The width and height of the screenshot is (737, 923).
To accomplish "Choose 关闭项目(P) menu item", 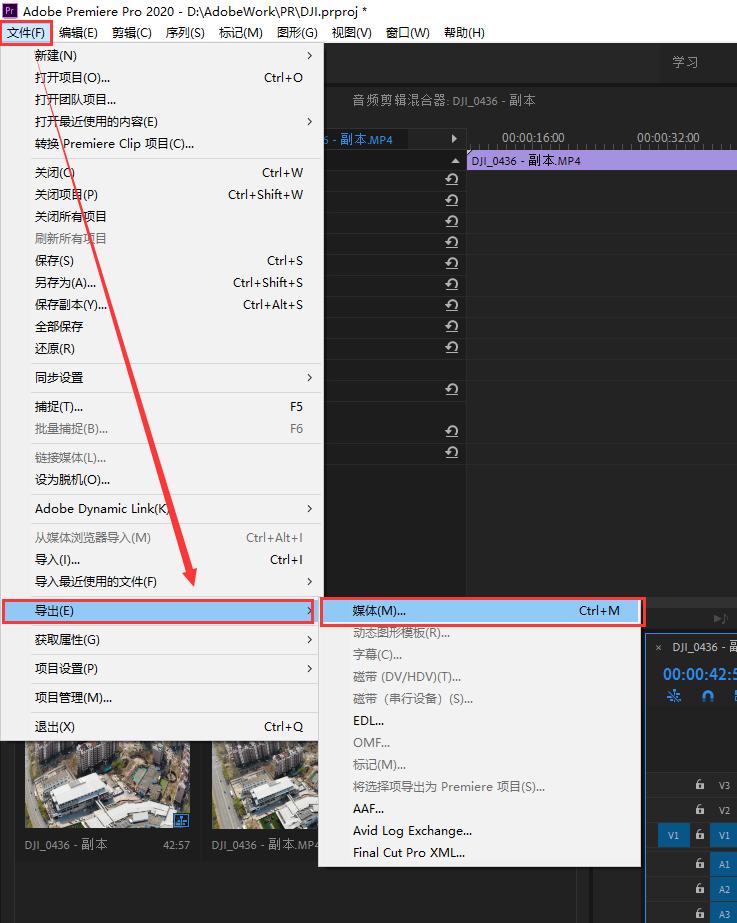I will [162, 195].
